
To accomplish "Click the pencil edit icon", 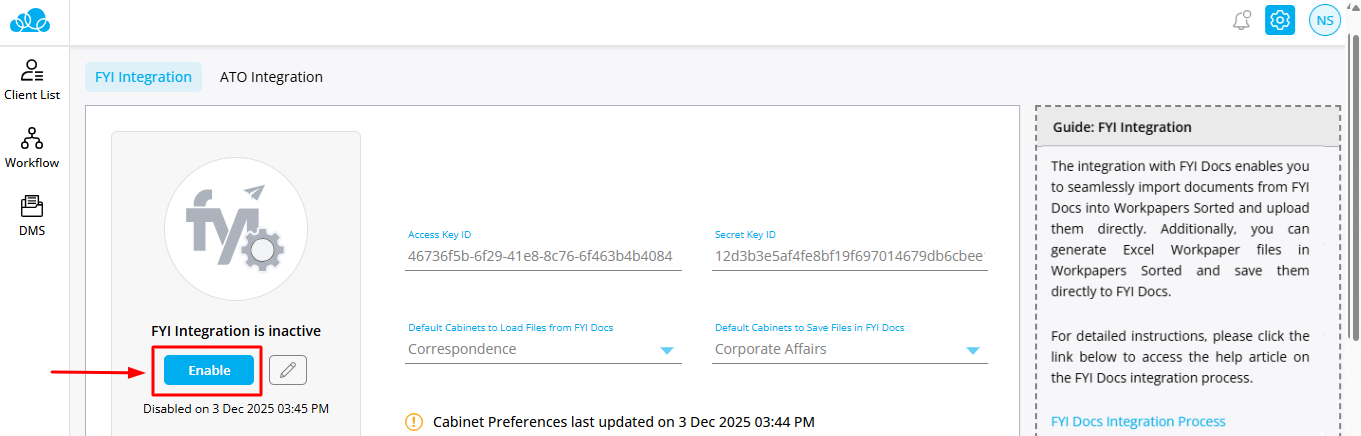I will [288, 370].
